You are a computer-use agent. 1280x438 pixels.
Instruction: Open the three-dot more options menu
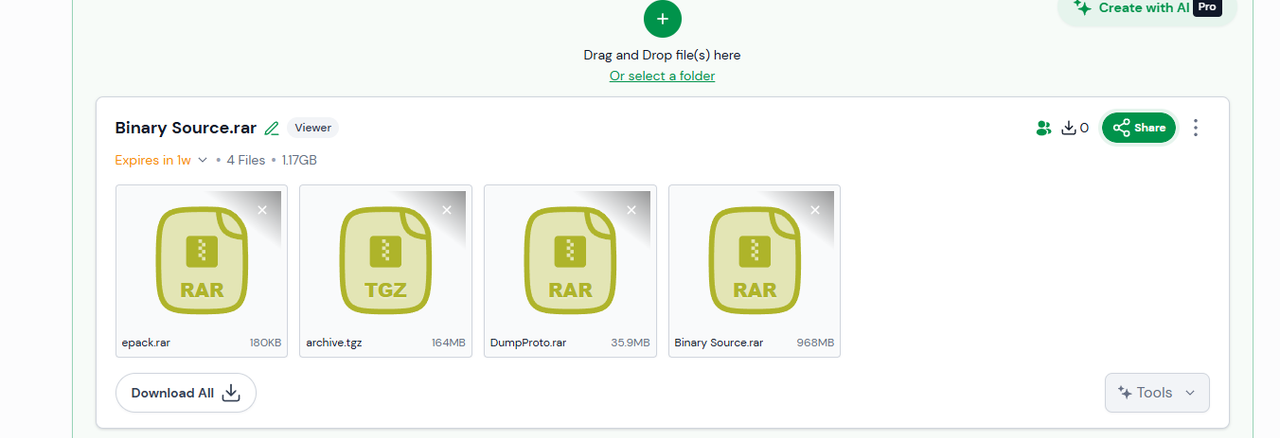tap(1196, 128)
